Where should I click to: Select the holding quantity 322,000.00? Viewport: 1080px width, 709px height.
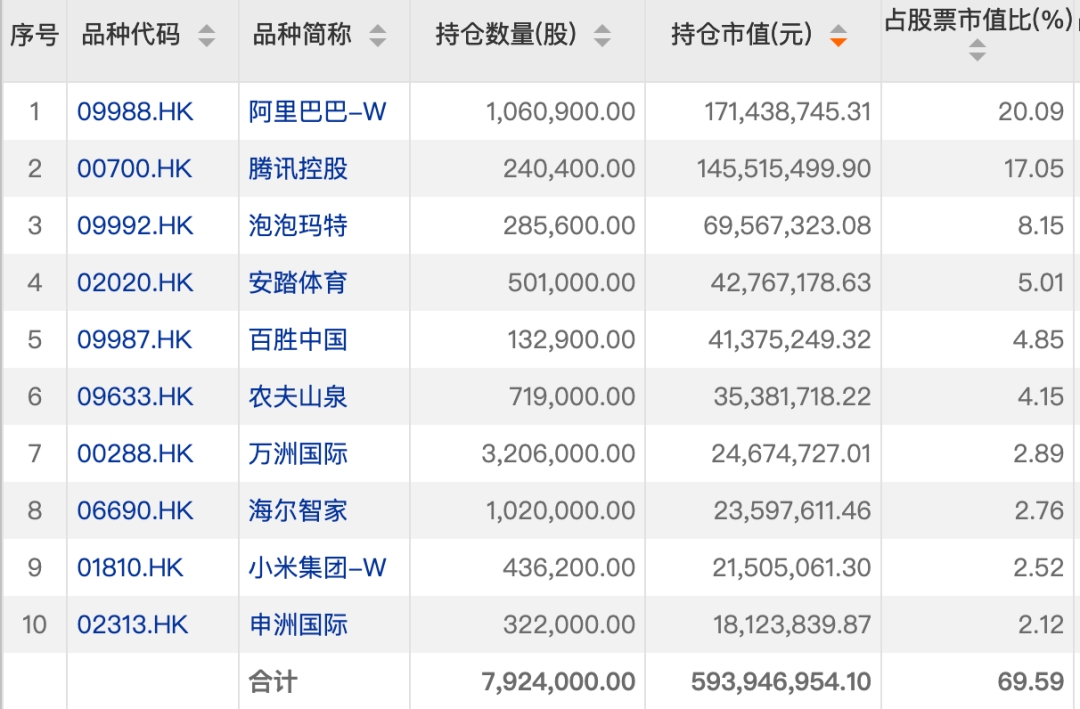569,625
